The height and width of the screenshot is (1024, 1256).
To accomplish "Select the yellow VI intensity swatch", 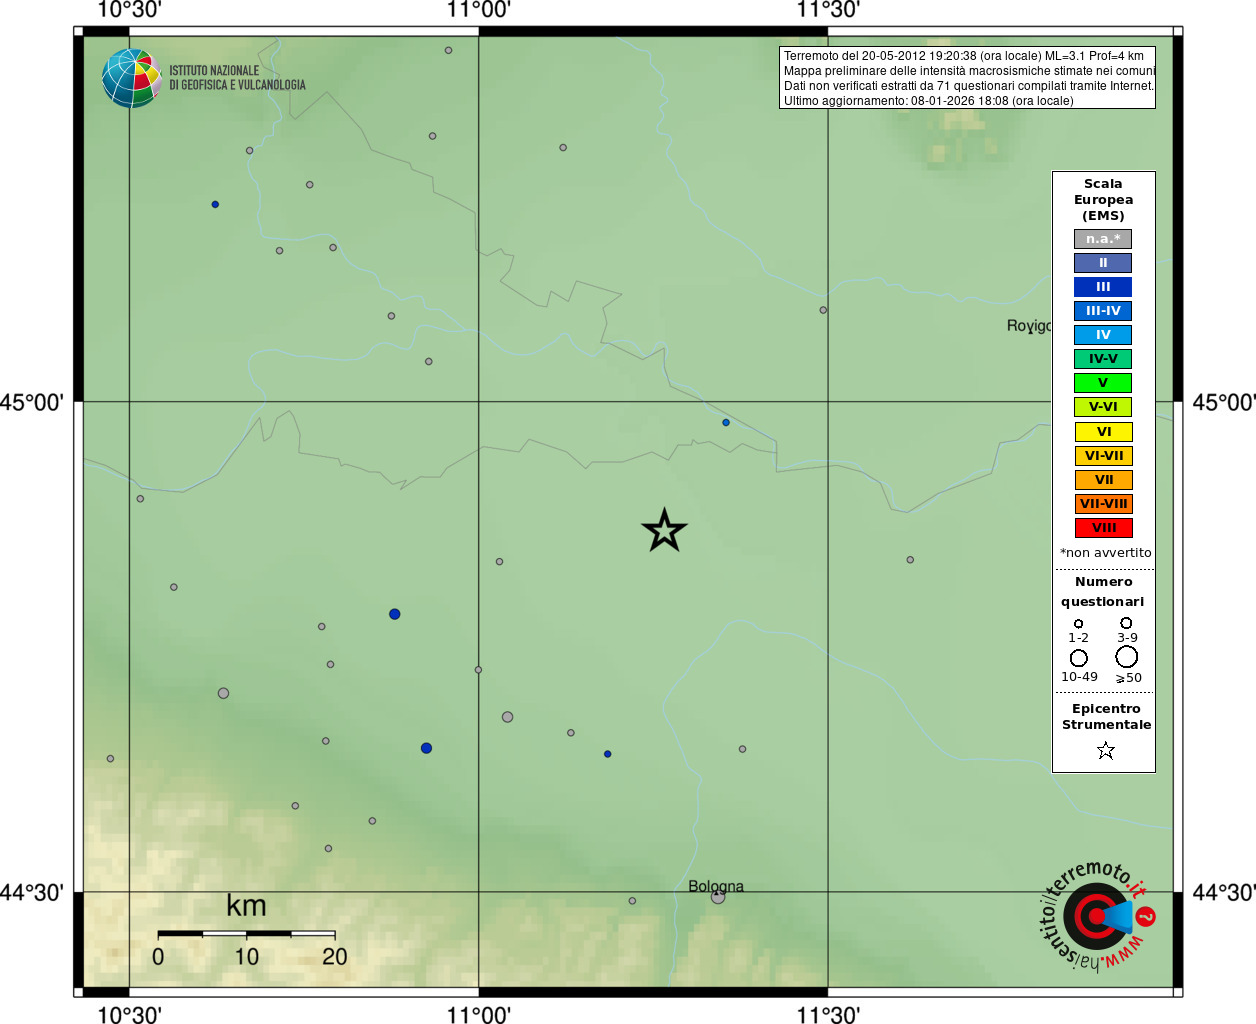I will [x=1103, y=432].
